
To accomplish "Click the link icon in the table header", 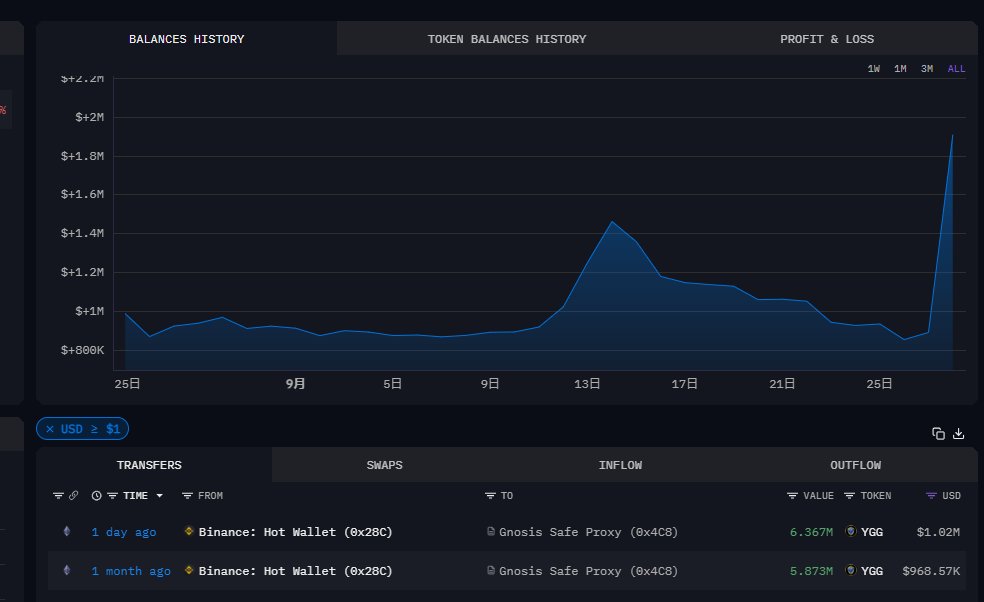I will pyautogui.click(x=73, y=496).
